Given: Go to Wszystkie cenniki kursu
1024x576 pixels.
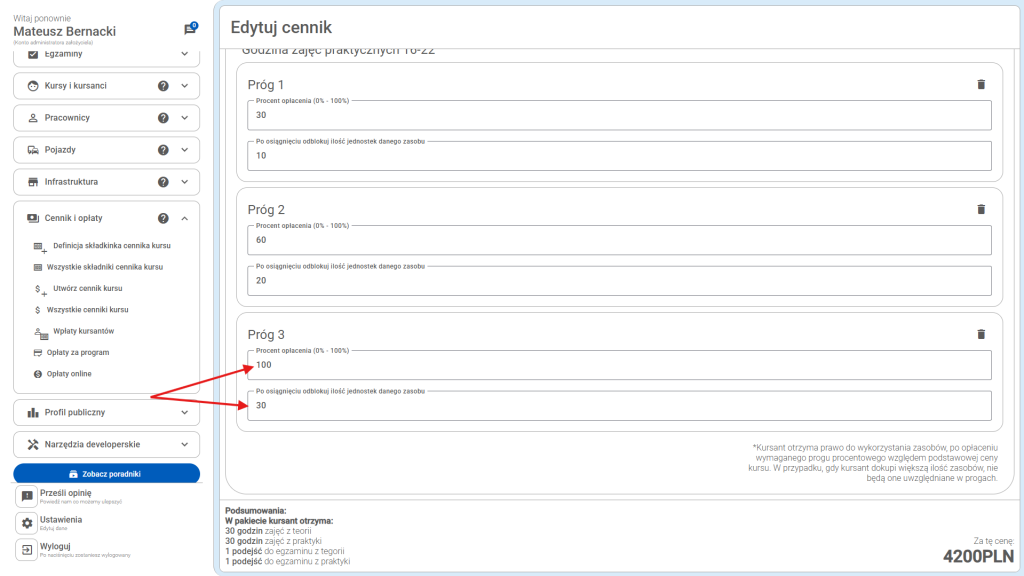Looking at the screenshot, I should (88, 310).
